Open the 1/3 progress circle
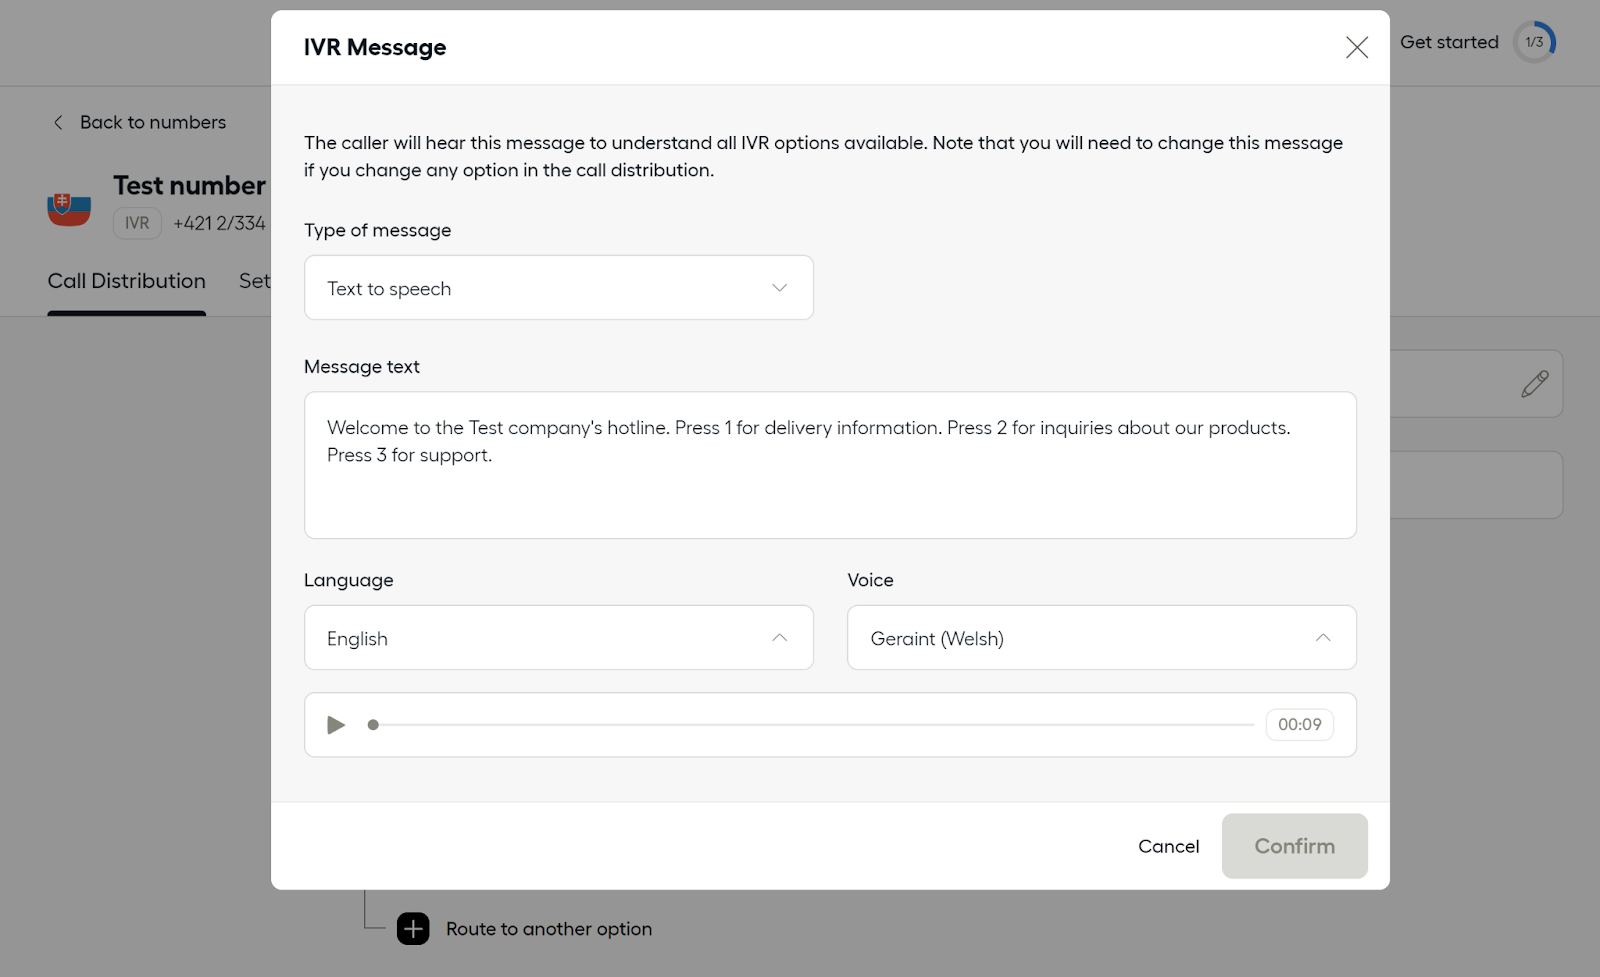Screen dimensions: 1600x977 tap(1534, 42)
